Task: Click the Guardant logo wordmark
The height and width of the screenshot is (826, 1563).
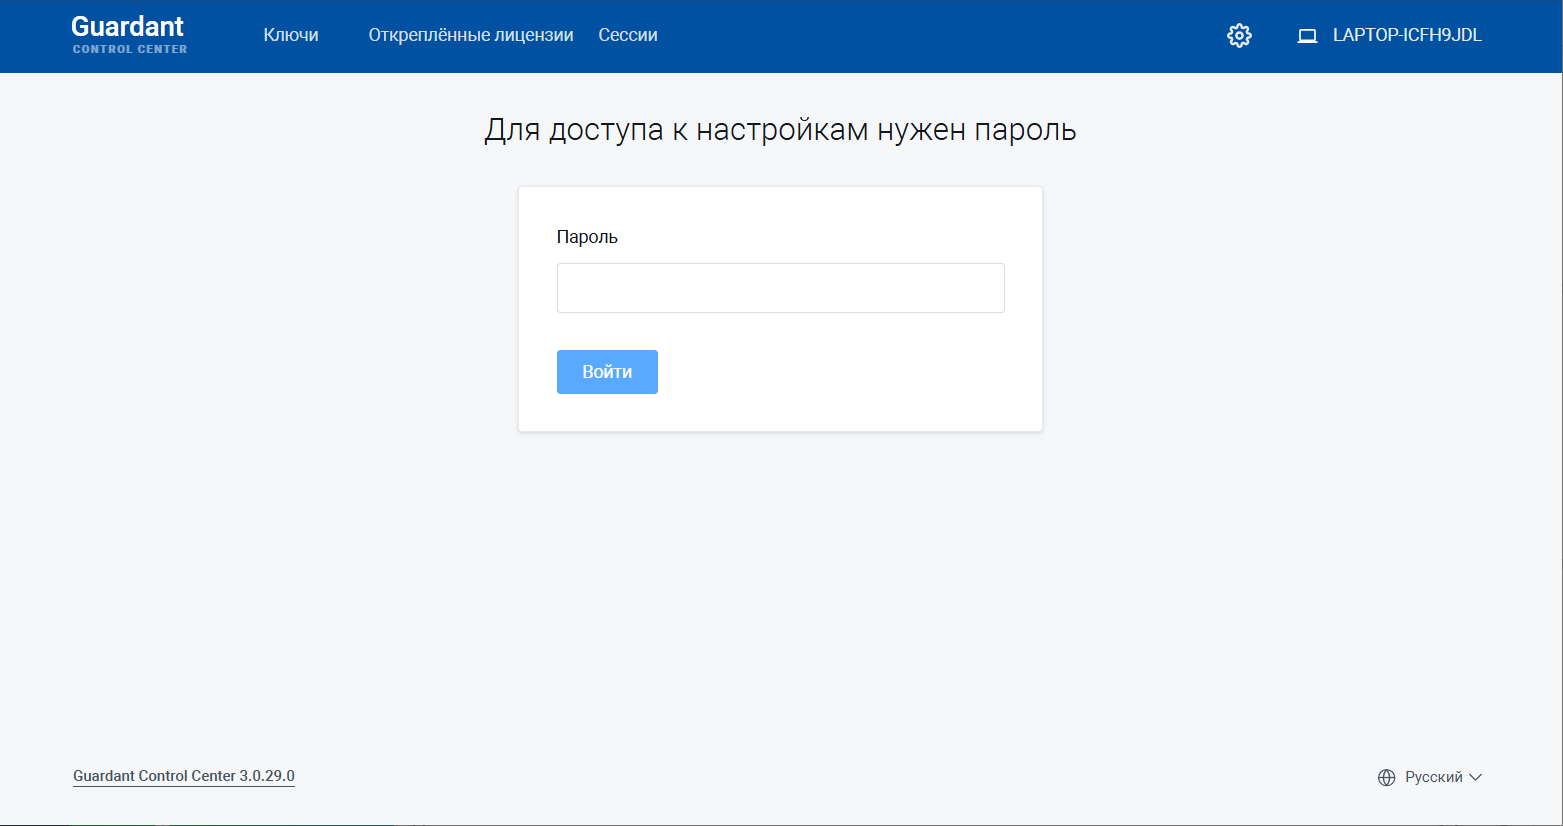Action: coord(128,27)
